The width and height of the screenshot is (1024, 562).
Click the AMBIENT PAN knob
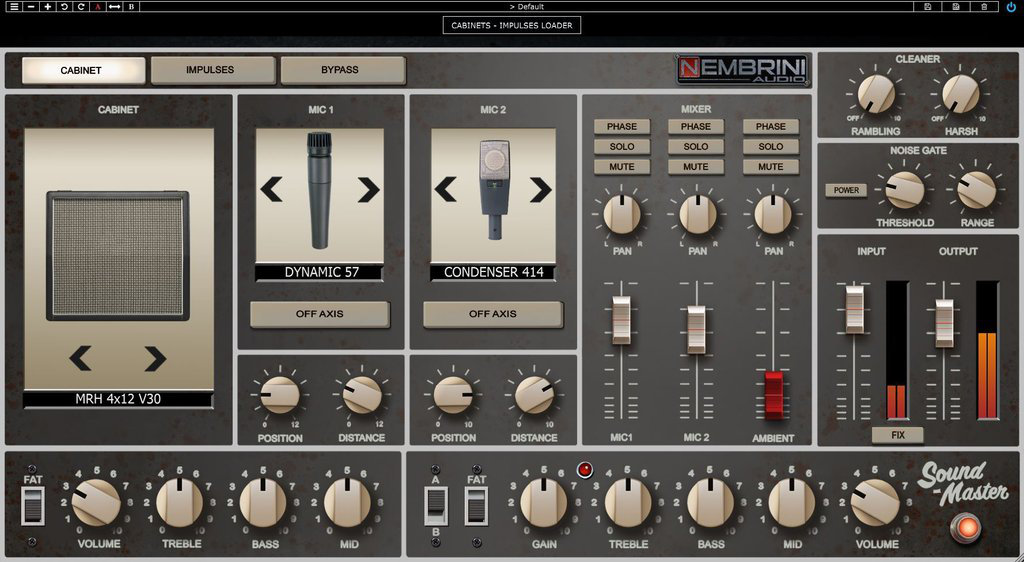click(x=773, y=214)
